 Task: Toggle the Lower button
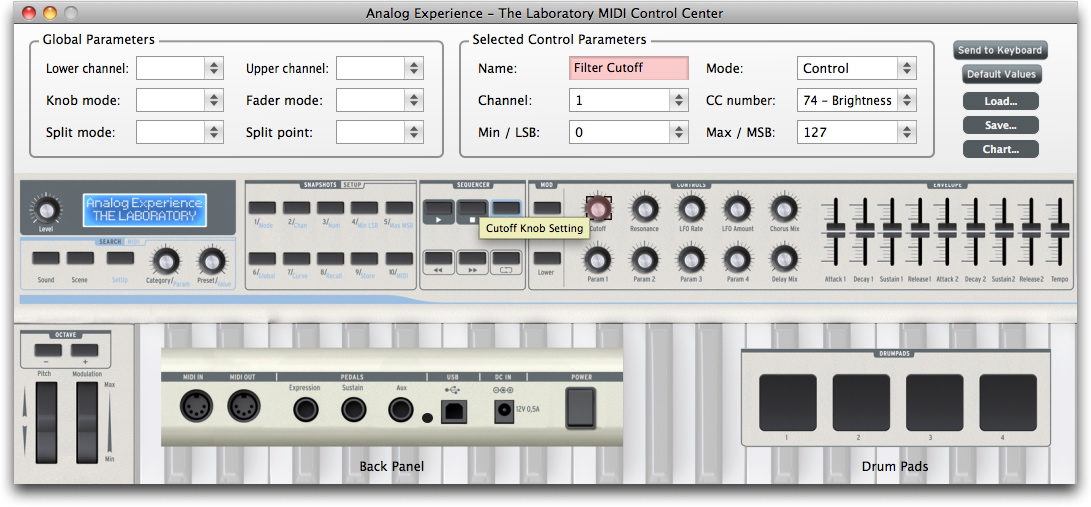tap(547, 258)
